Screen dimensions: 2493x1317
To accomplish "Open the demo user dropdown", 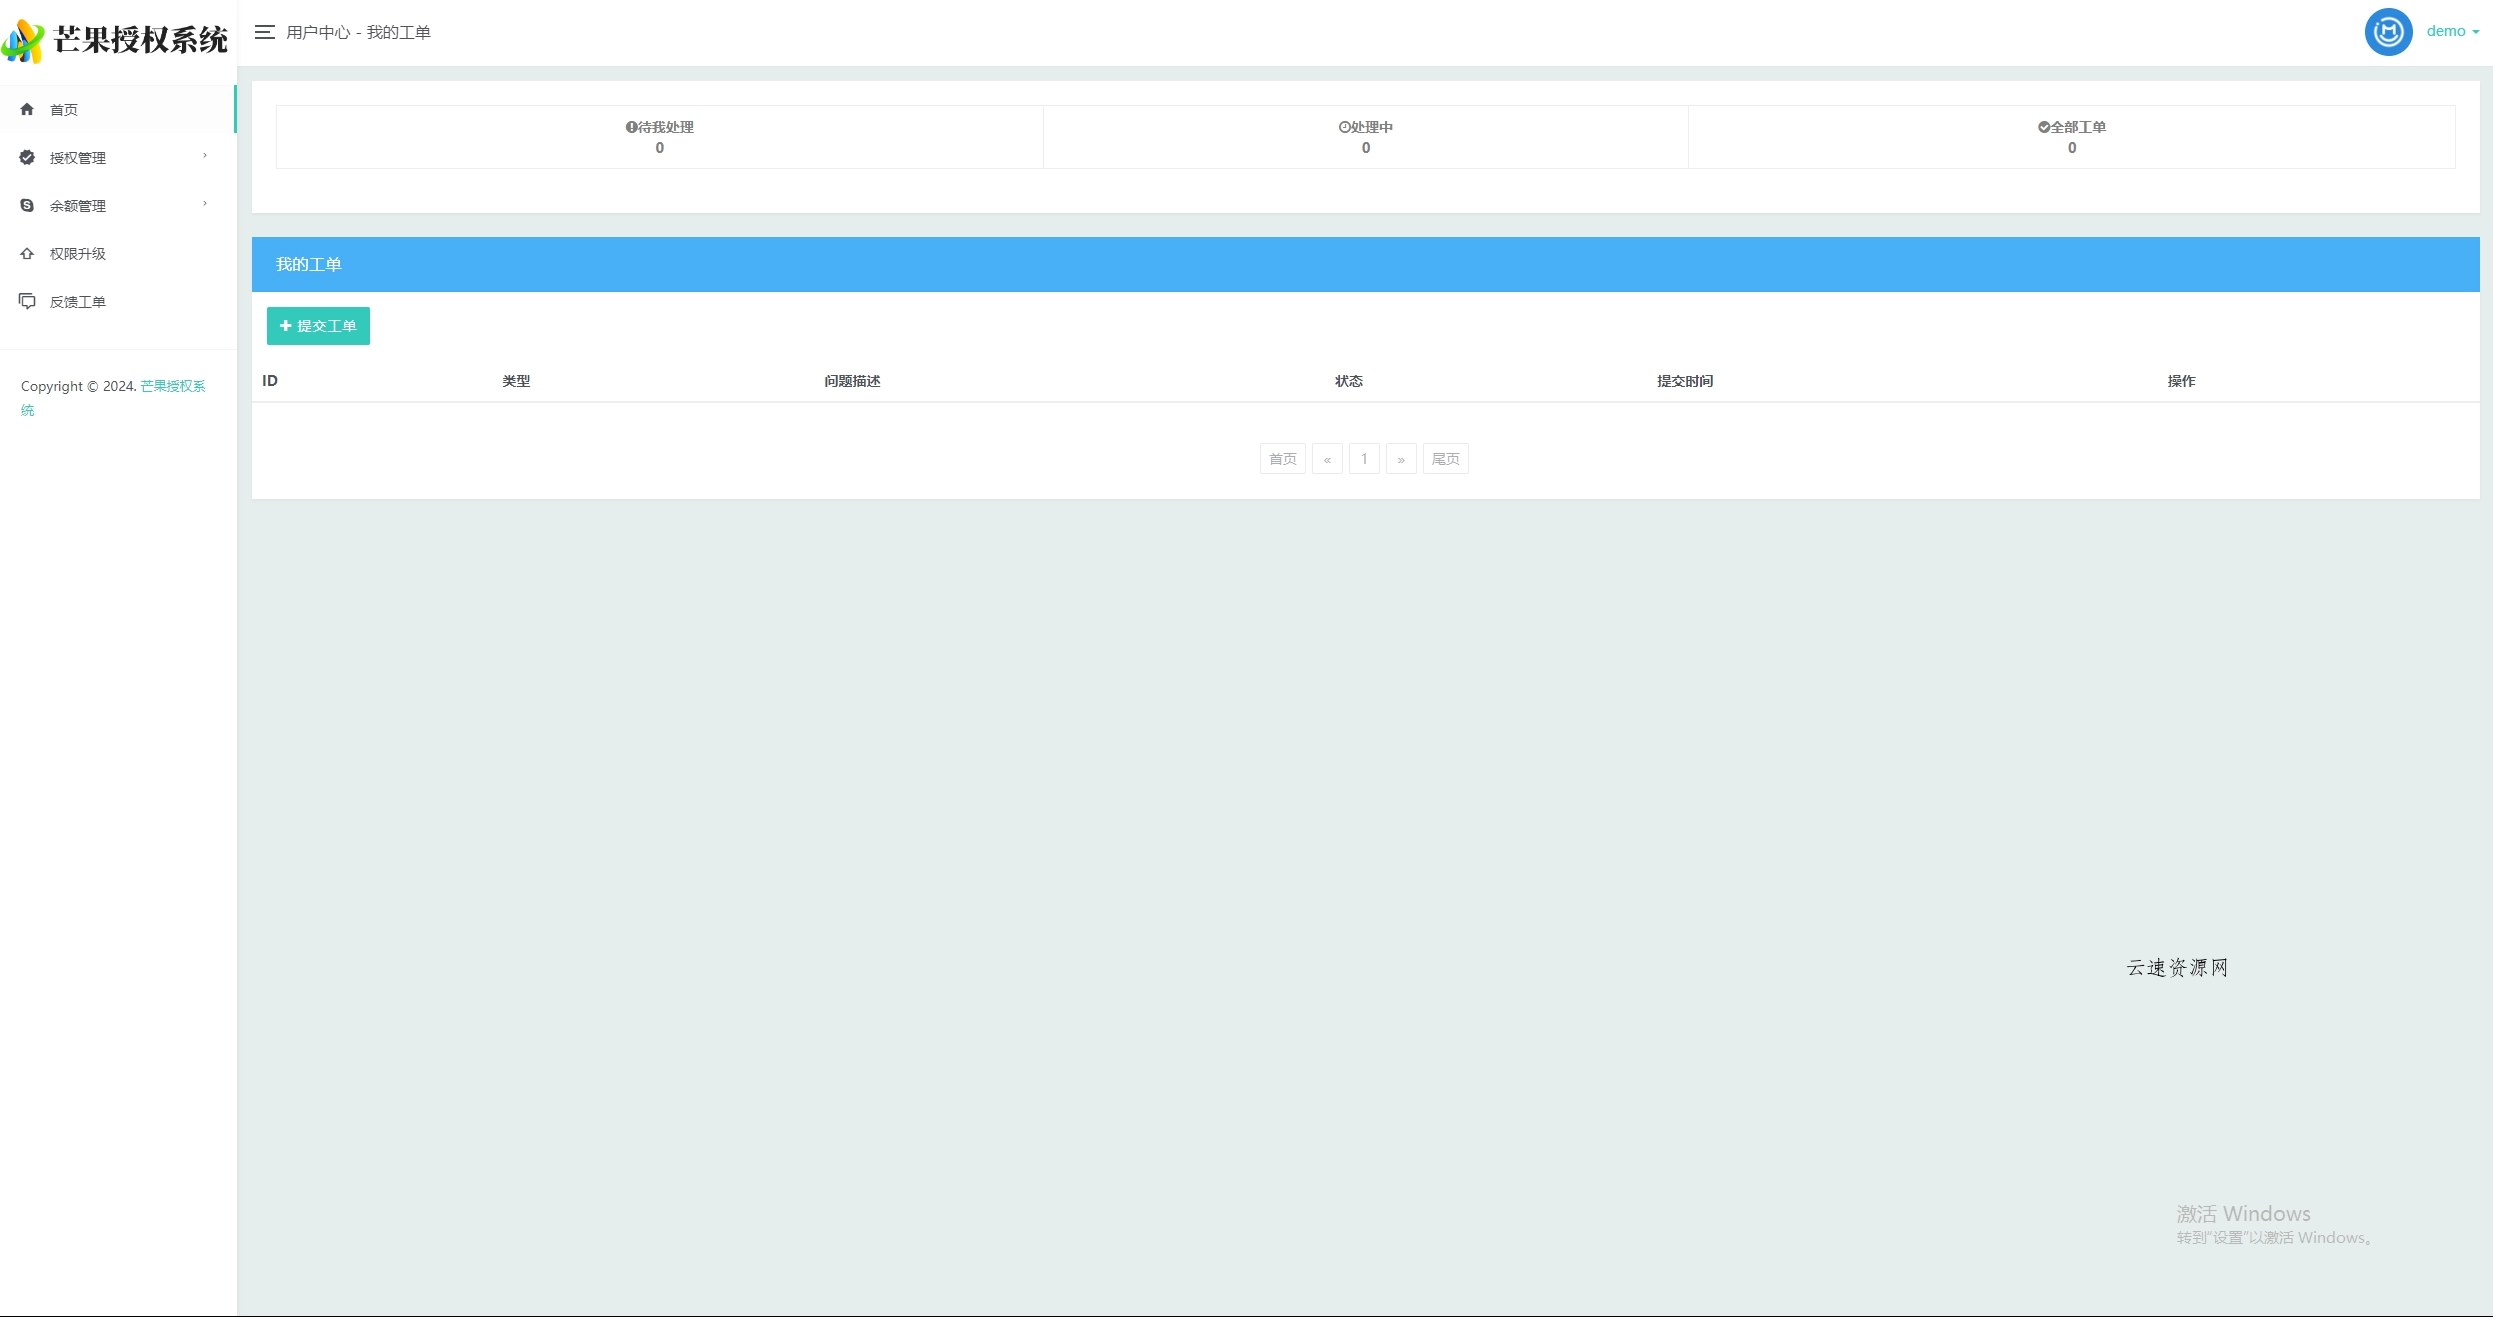I will [x=2452, y=32].
